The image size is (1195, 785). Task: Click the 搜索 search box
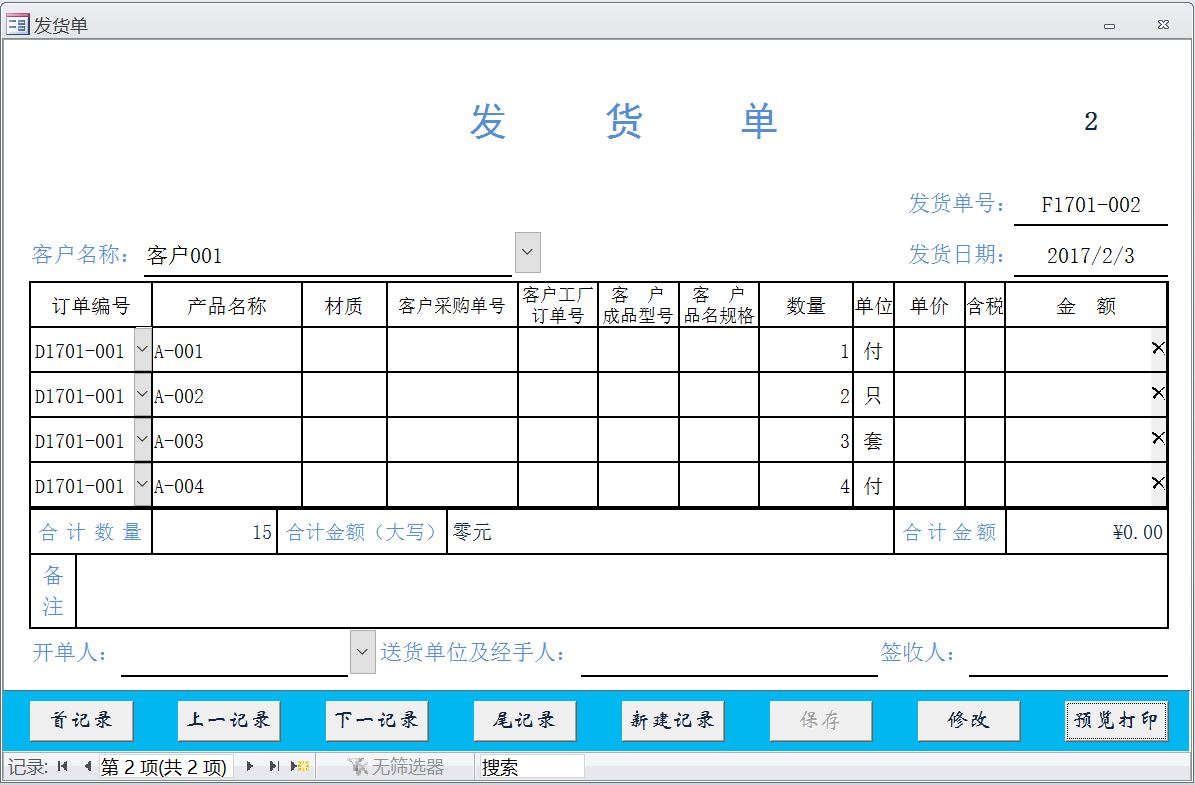coord(530,767)
